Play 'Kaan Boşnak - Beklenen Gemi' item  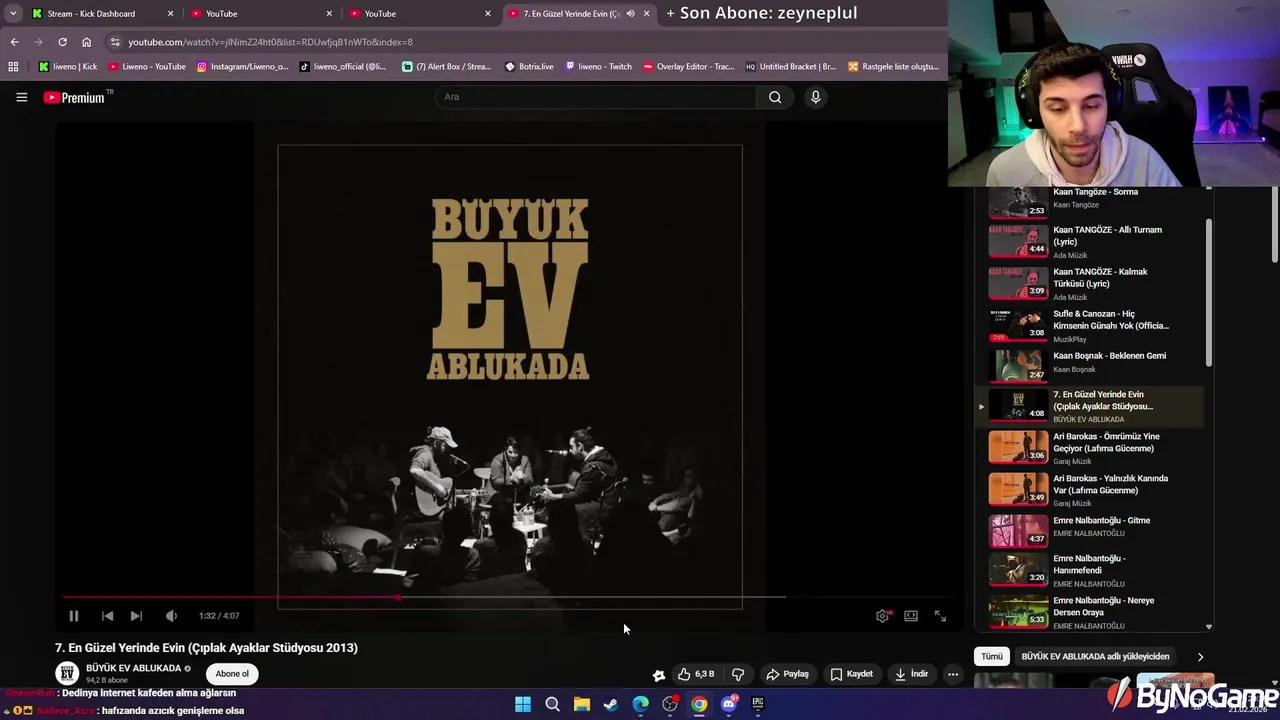1090,365
